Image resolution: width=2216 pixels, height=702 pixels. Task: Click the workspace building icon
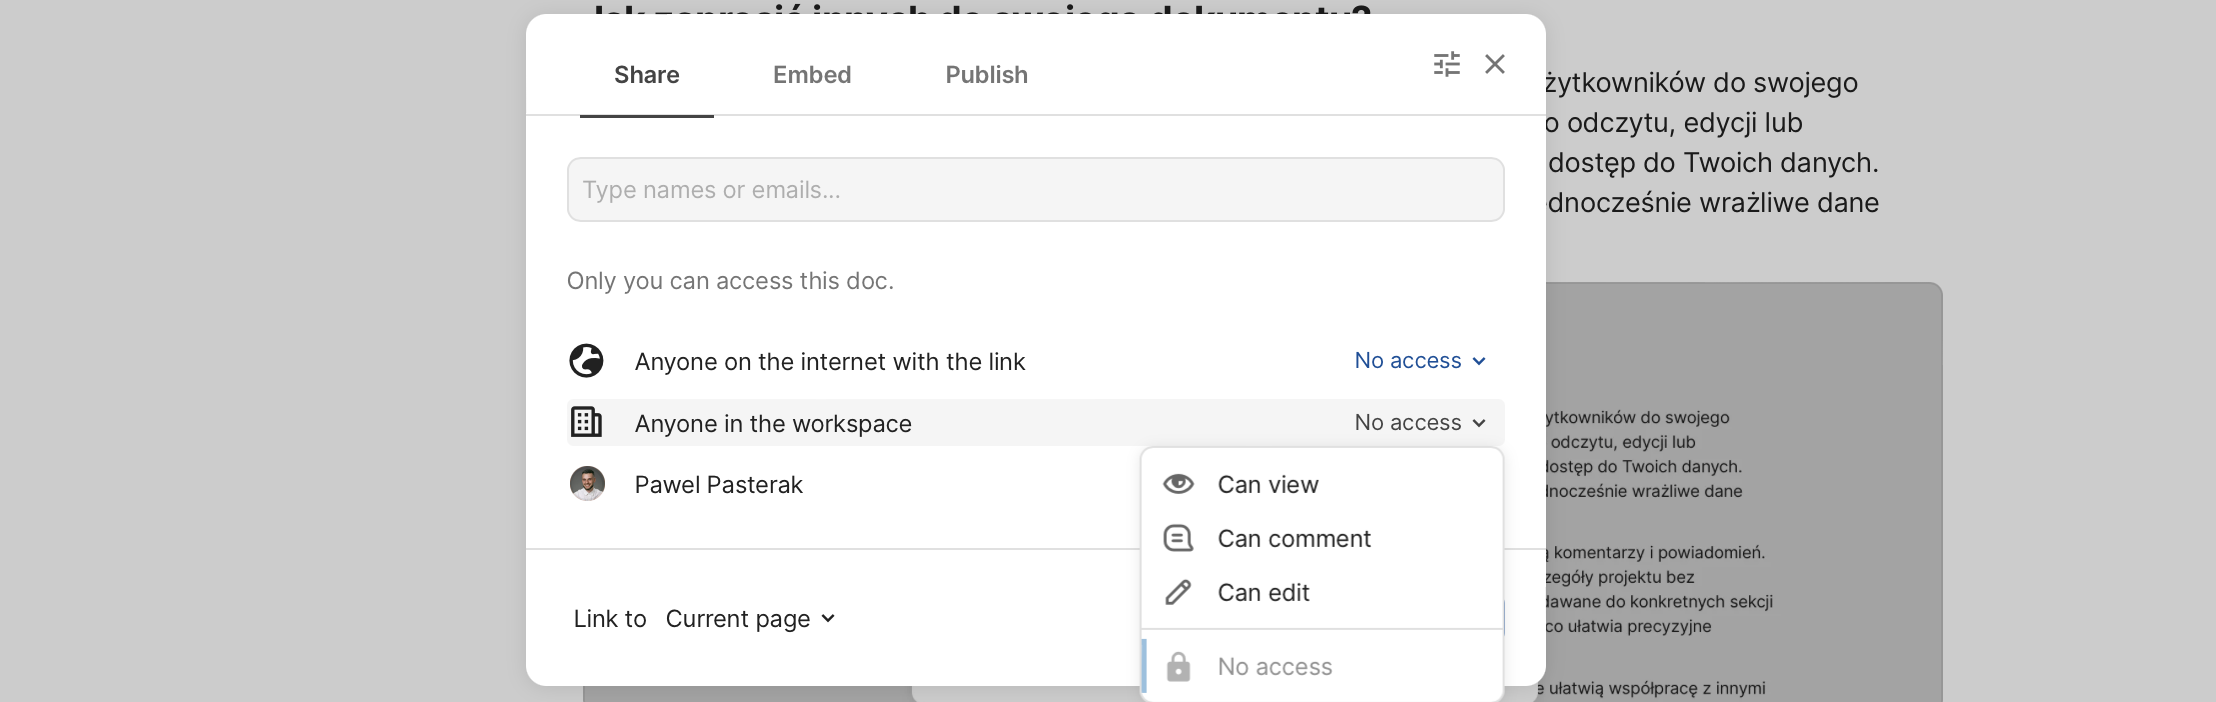586,423
